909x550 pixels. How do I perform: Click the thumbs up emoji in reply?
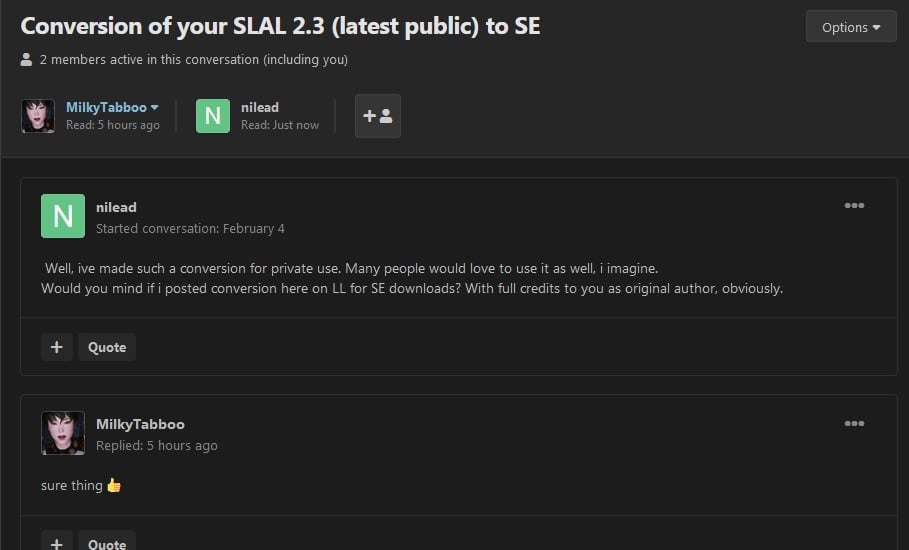click(114, 485)
